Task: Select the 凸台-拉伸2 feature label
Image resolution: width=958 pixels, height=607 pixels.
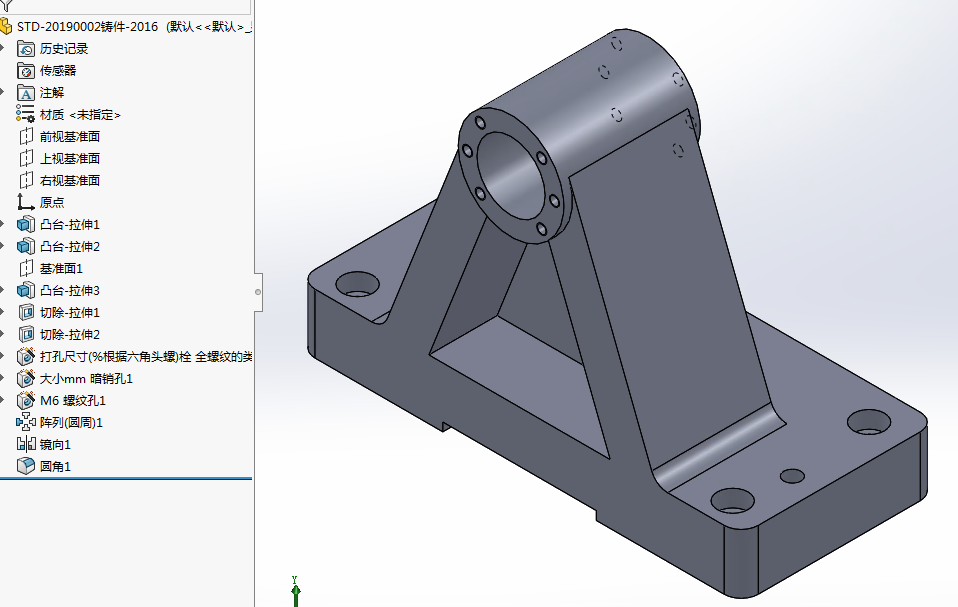Action: click(x=70, y=247)
